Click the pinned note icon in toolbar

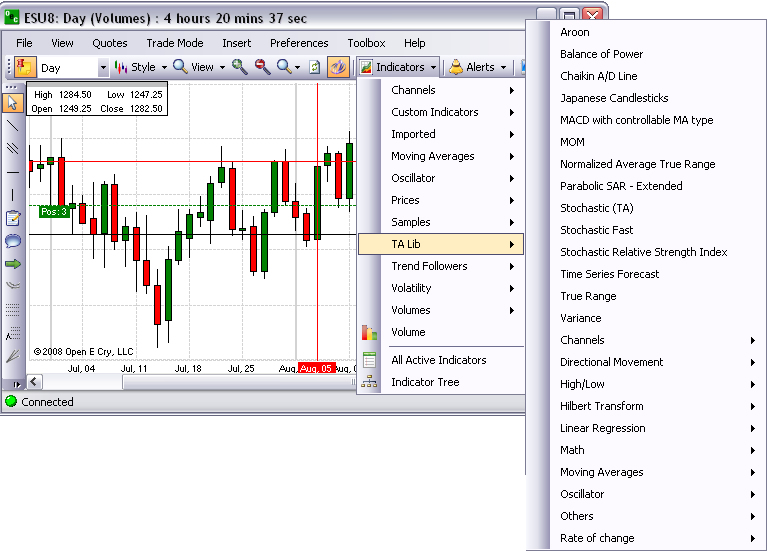[25, 67]
